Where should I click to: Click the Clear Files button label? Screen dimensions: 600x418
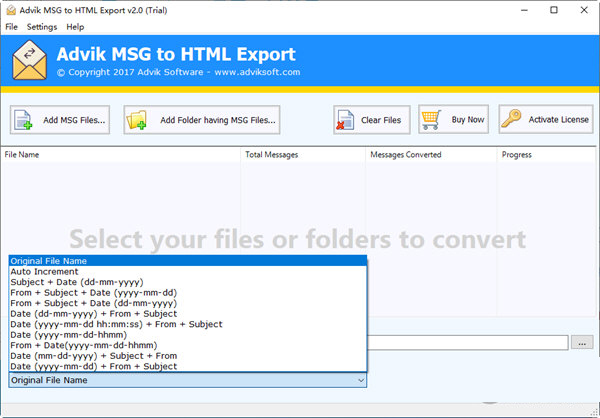click(x=381, y=120)
